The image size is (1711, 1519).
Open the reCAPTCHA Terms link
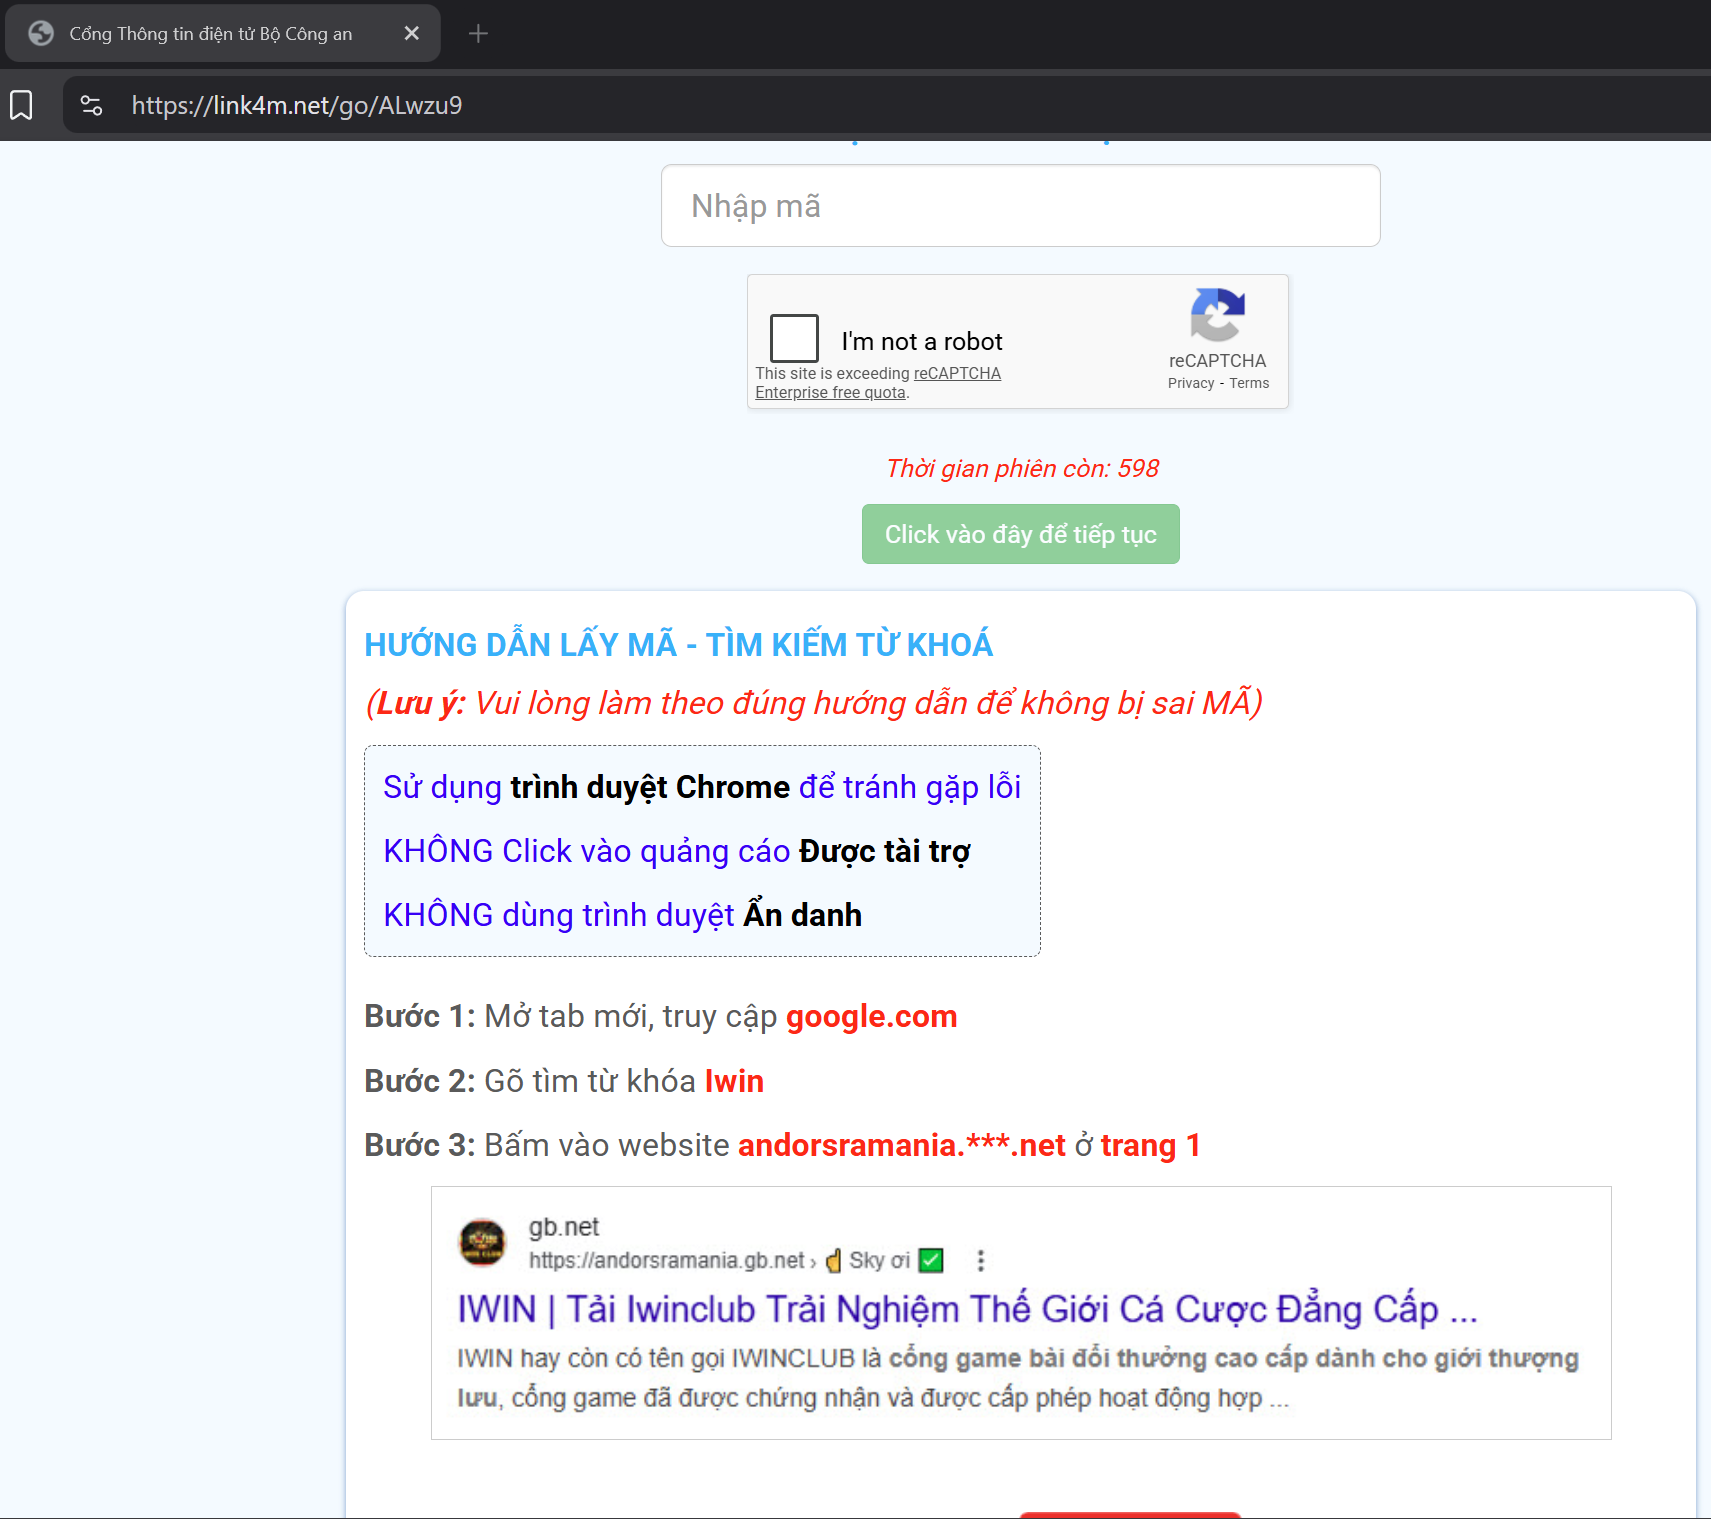click(x=1249, y=383)
